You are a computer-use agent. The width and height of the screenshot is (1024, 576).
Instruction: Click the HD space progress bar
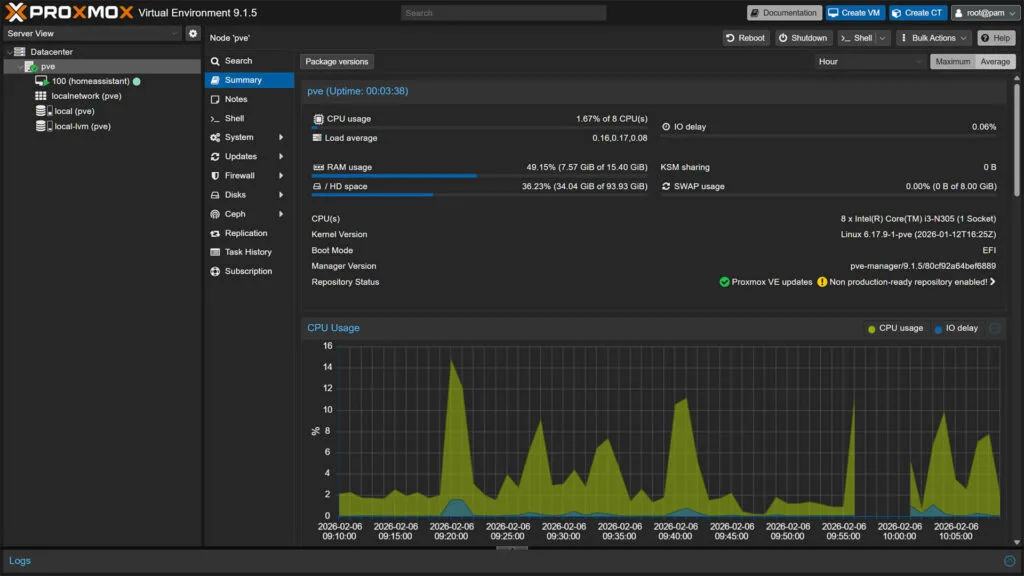click(480, 195)
